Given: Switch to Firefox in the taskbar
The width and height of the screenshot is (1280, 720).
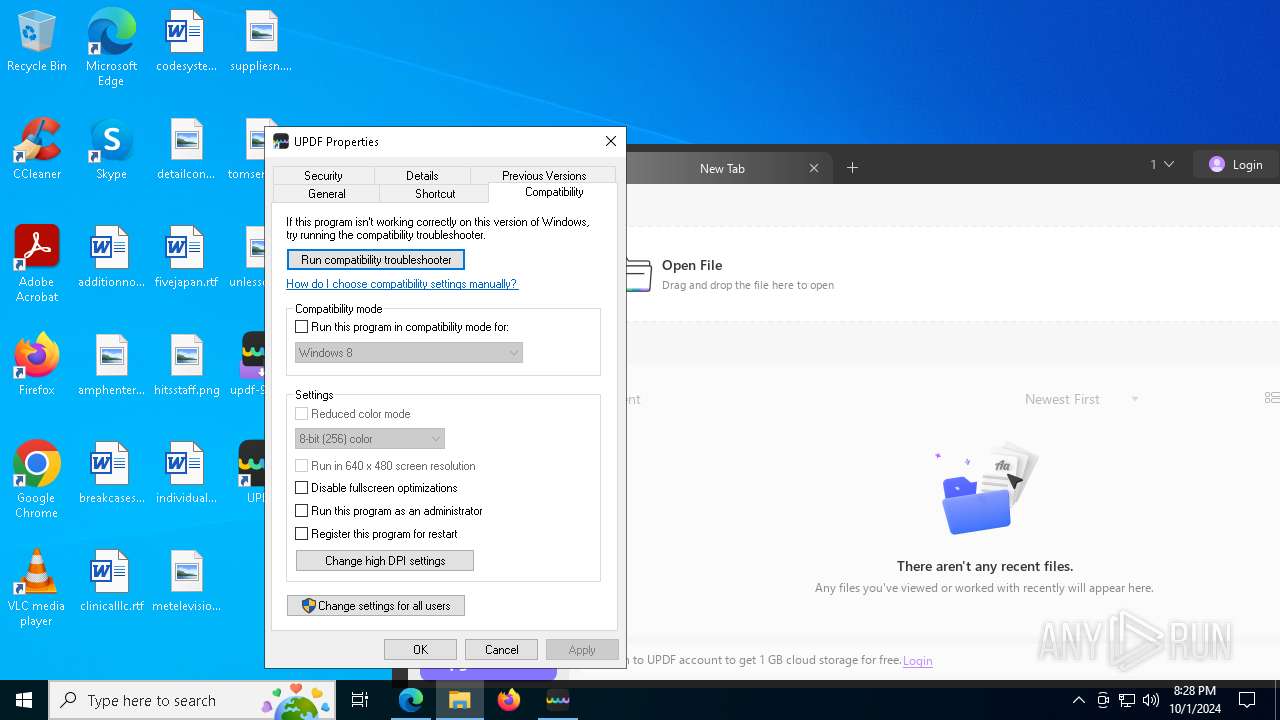Looking at the screenshot, I should 509,700.
